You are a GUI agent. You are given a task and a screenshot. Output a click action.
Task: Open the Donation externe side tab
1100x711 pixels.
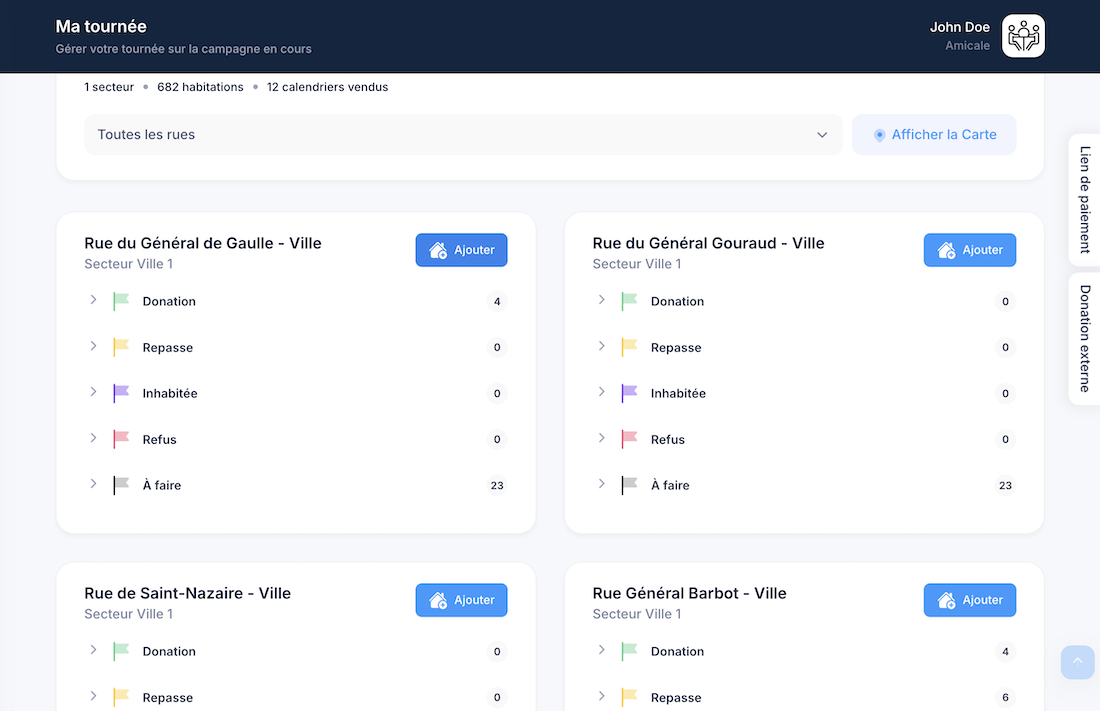pyautogui.click(x=1084, y=338)
